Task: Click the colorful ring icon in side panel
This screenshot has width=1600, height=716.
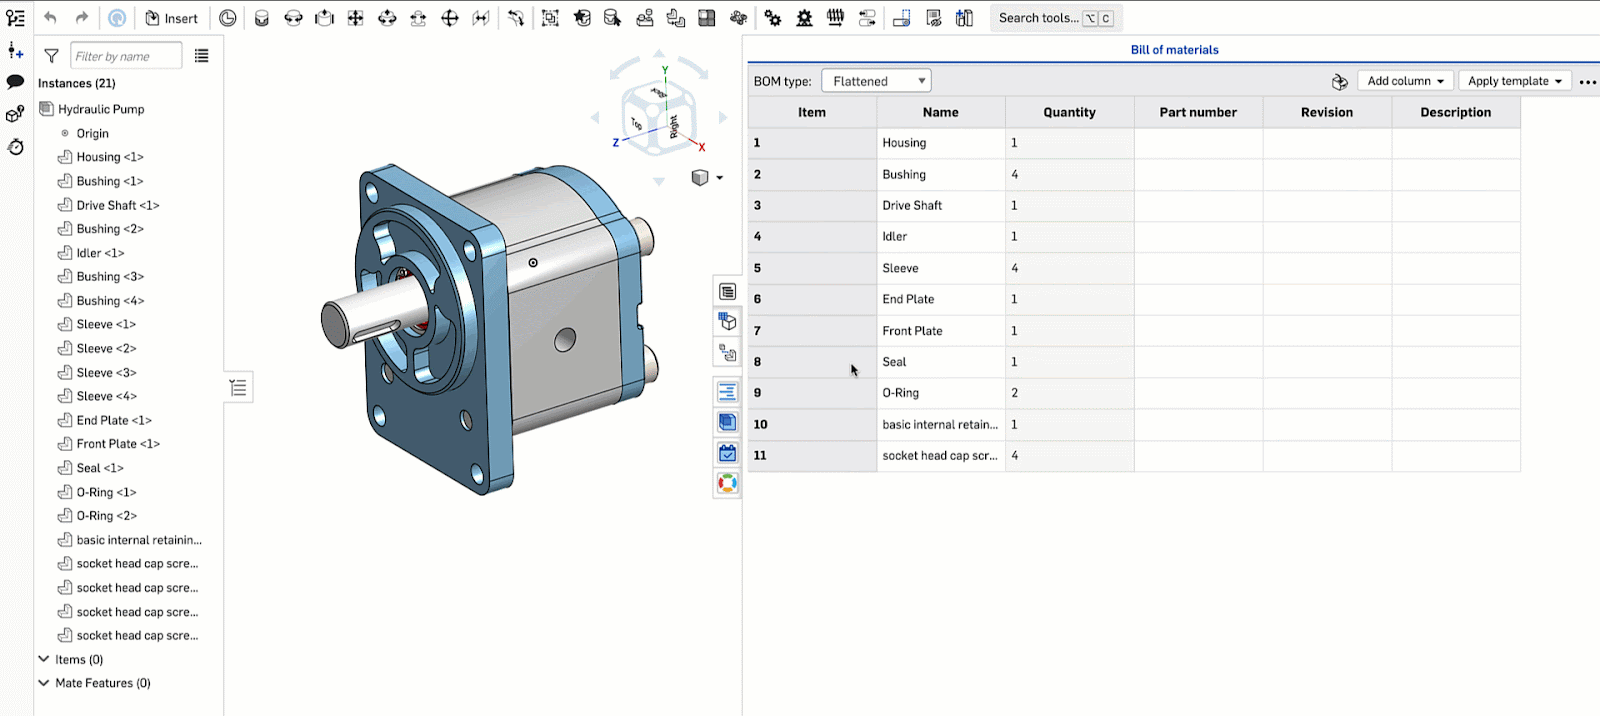Action: (727, 484)
